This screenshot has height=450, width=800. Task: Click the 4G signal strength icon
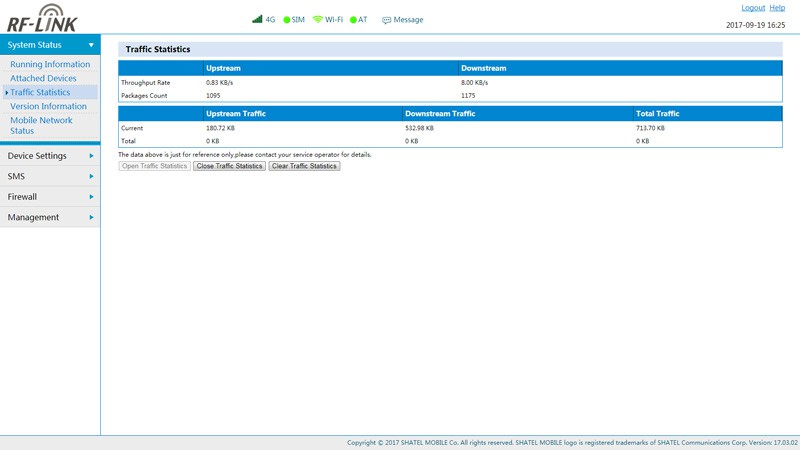[x=257, y=19]
